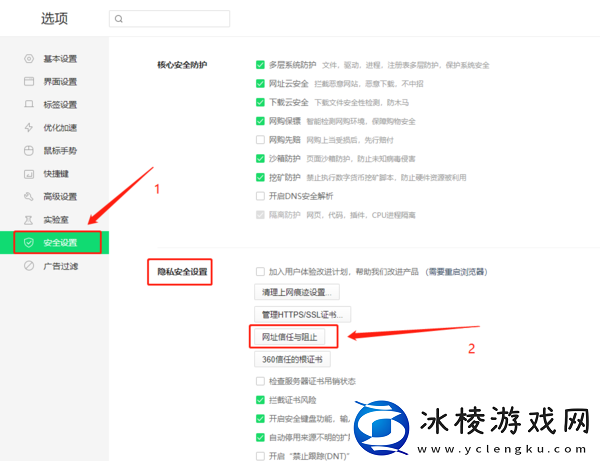Click the 选项 page title
Viewport: 600px width, 461px height.
click(54, 18)
